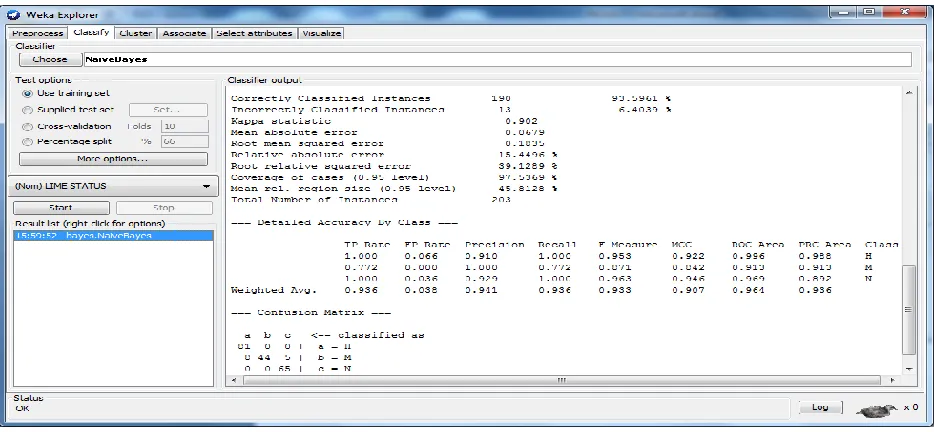
Task: Click the output horizontal scrollbar thumb
Action: click(561, 380)
